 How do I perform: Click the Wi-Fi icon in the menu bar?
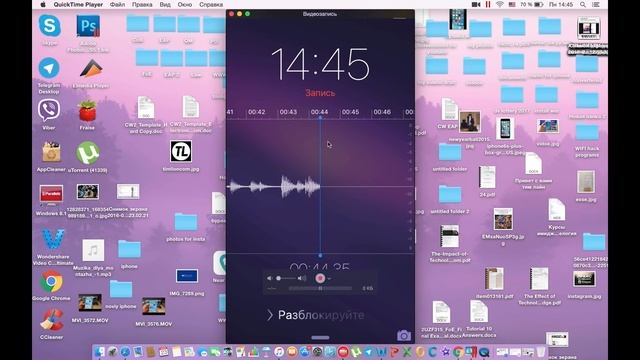pyautogui.click(x=500, y=4)
